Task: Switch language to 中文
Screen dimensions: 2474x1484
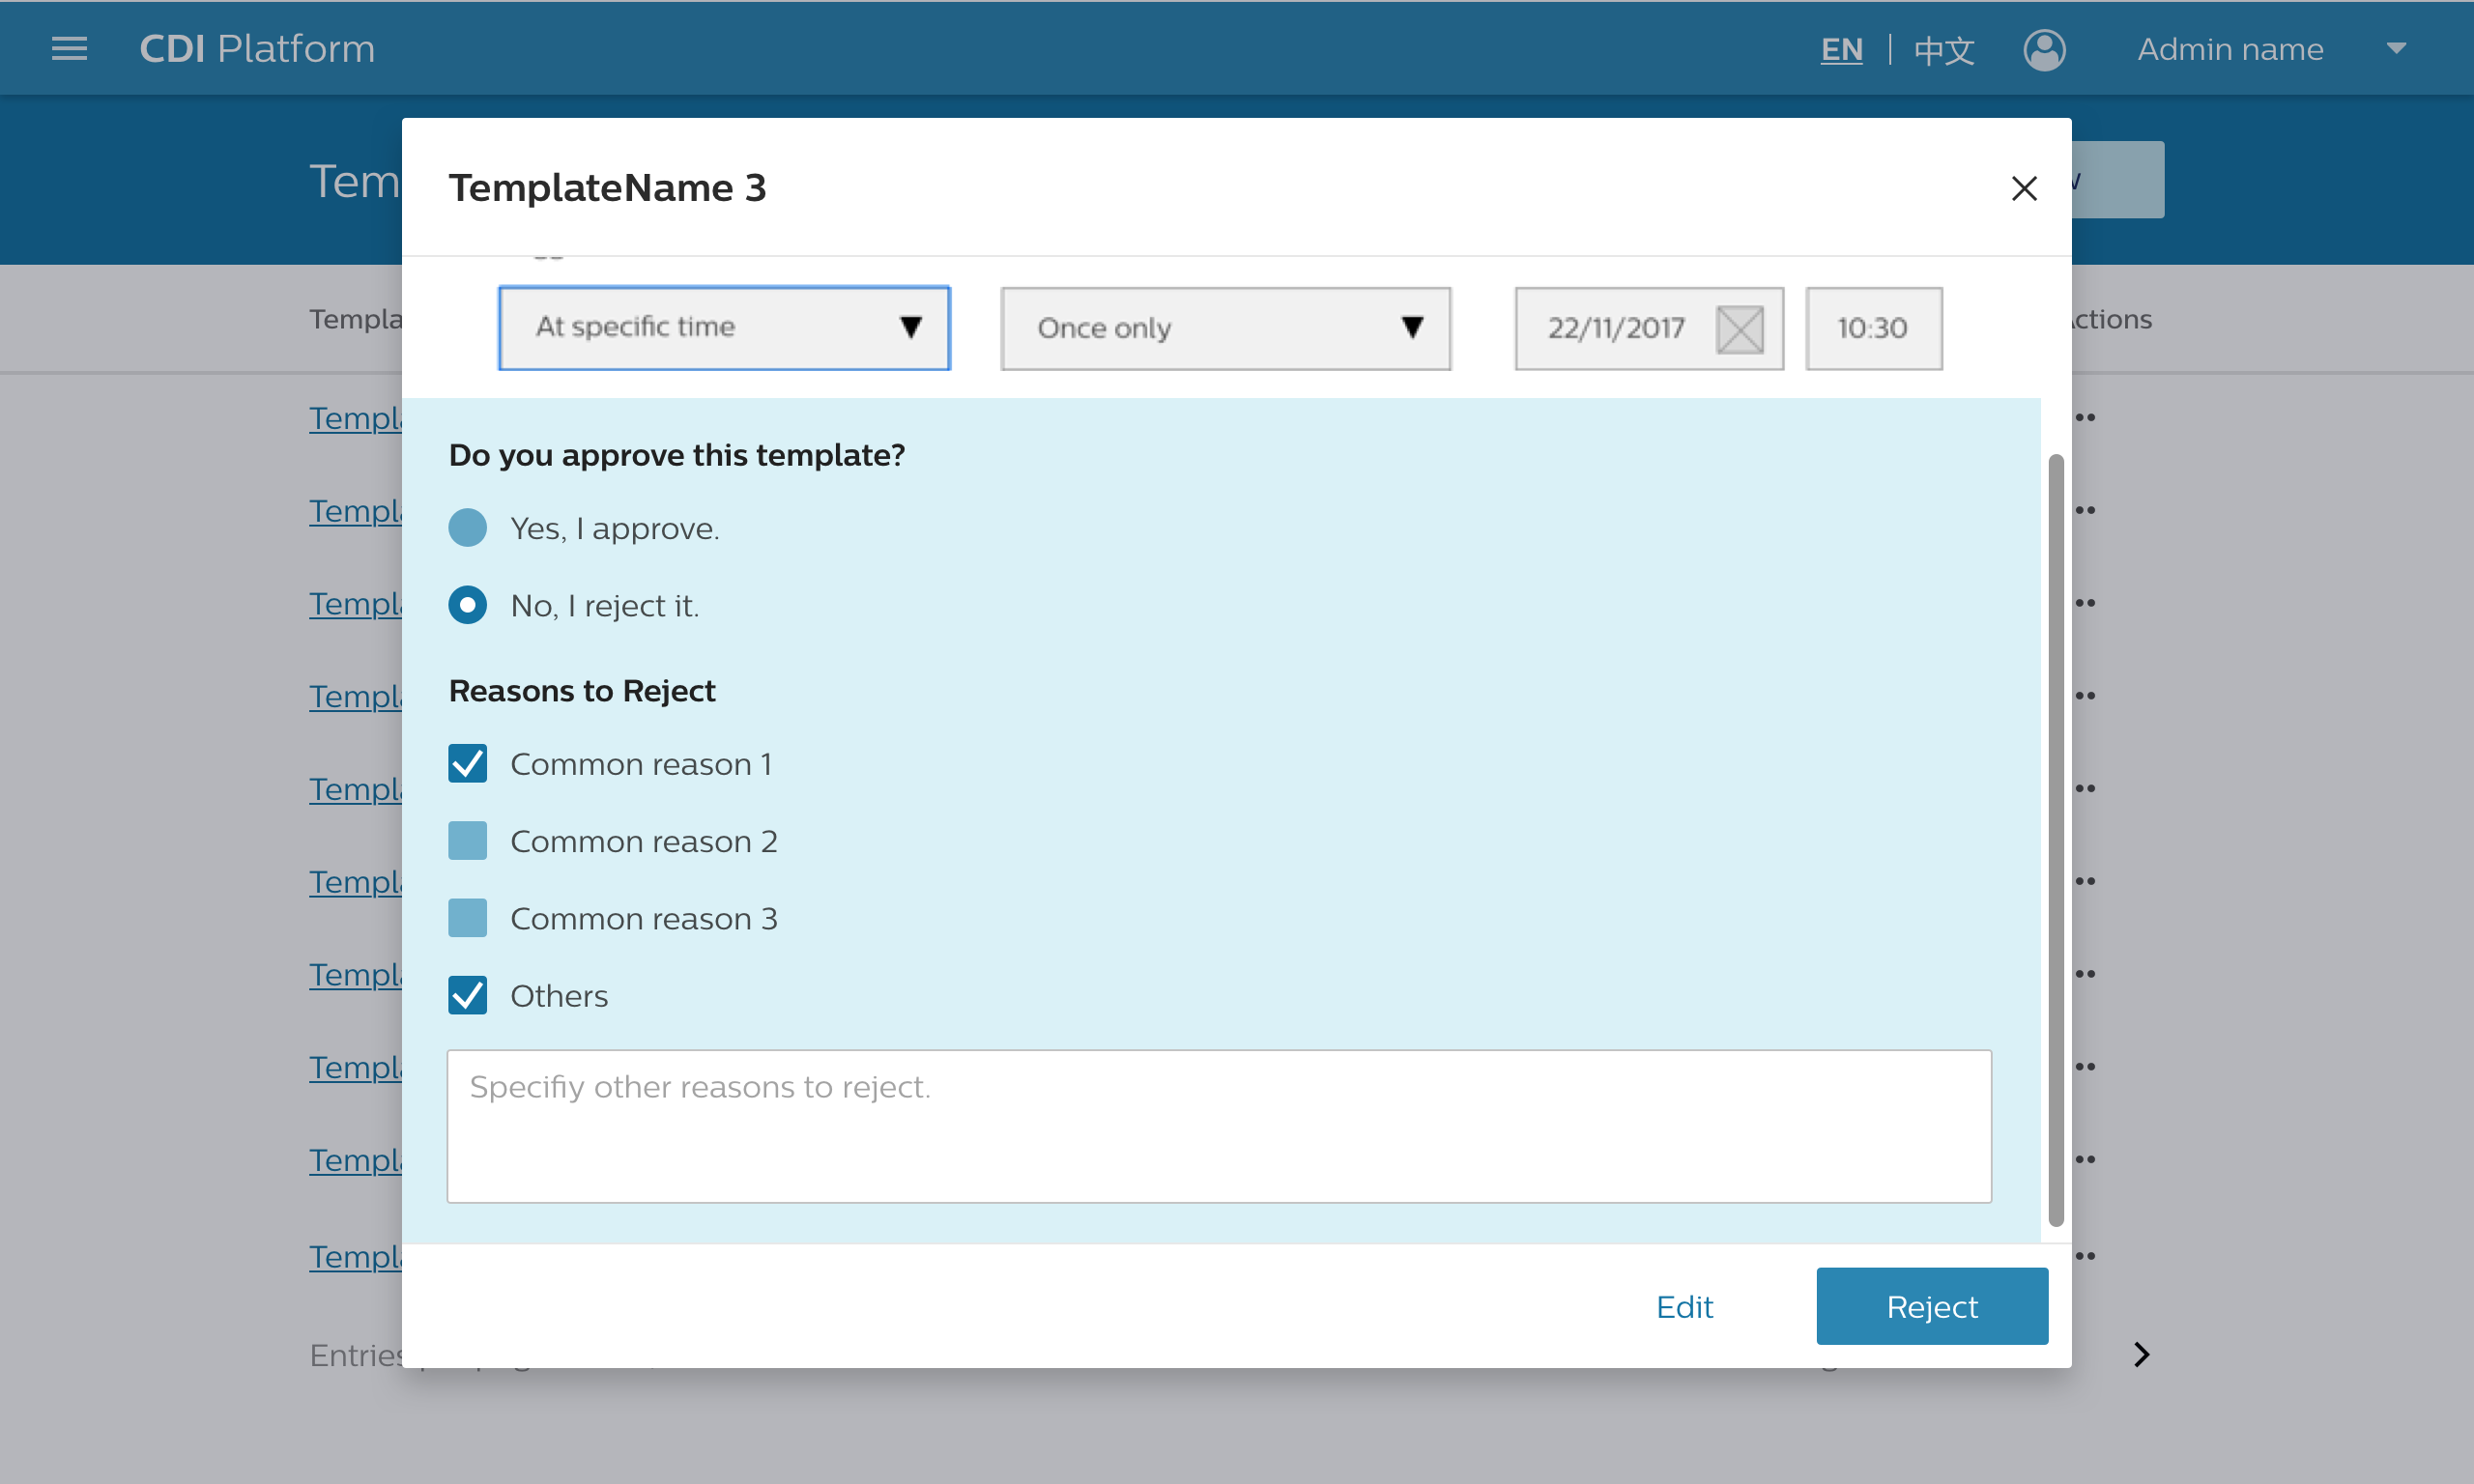Action: click(1943, 49)
